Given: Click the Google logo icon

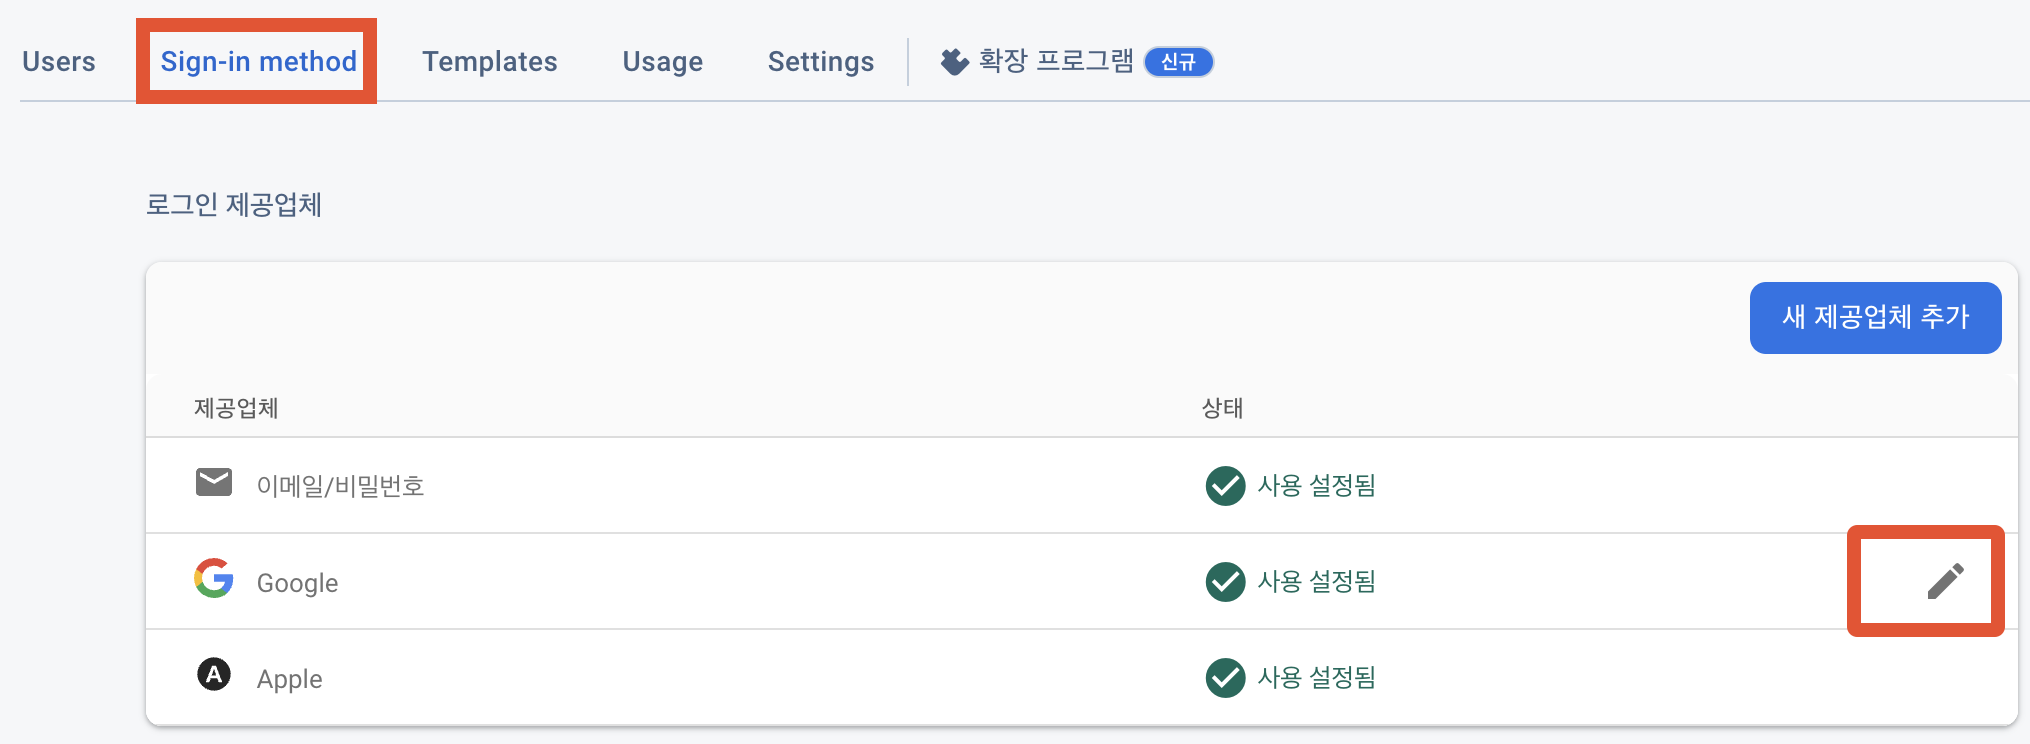Looking at the screenshot, I should click(214, 578).
